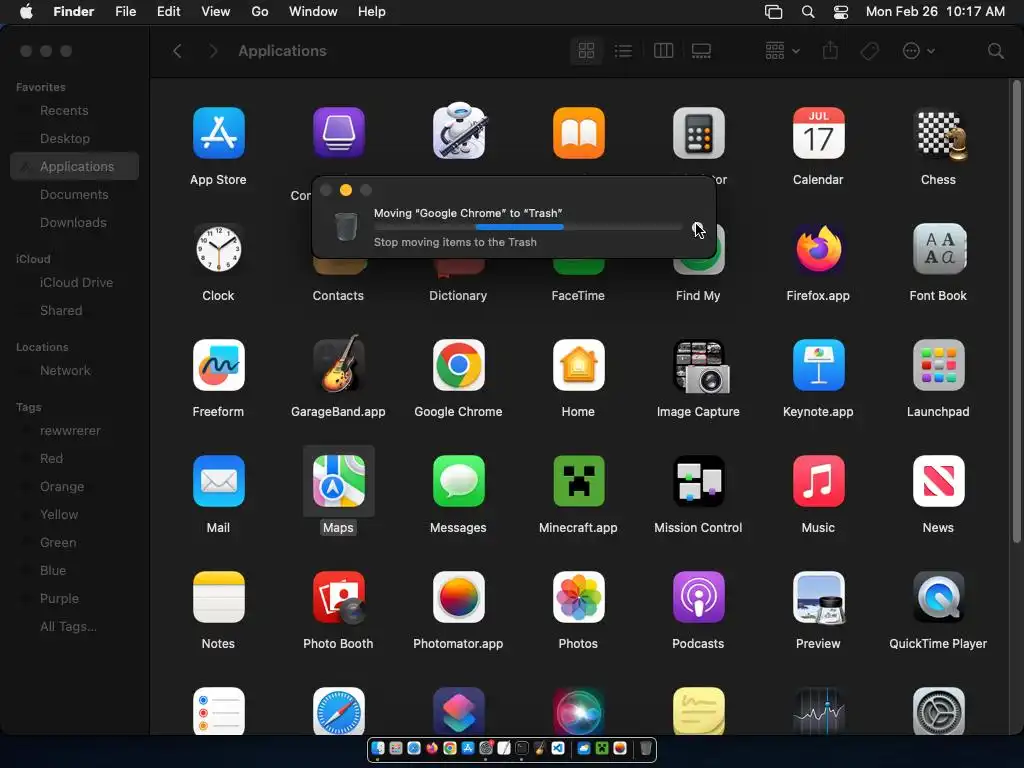The width and height of the screenshot is (1024, 768).
Task: Select the Books app icon
Action: pos(578,133)
